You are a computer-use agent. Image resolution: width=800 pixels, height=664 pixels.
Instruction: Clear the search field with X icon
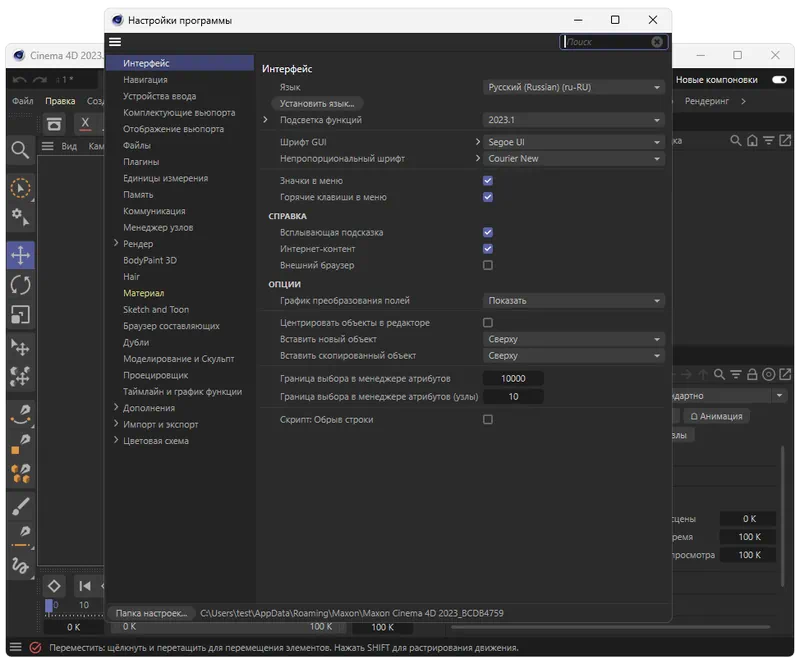point(657,42)
